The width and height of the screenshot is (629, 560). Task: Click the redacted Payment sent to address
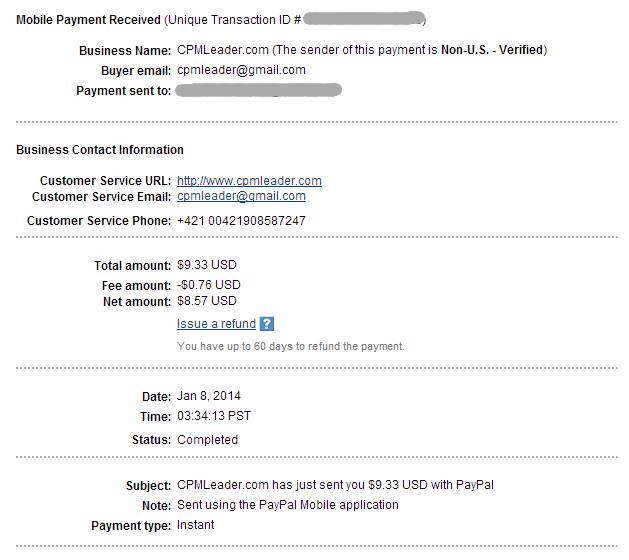point(258,90)
